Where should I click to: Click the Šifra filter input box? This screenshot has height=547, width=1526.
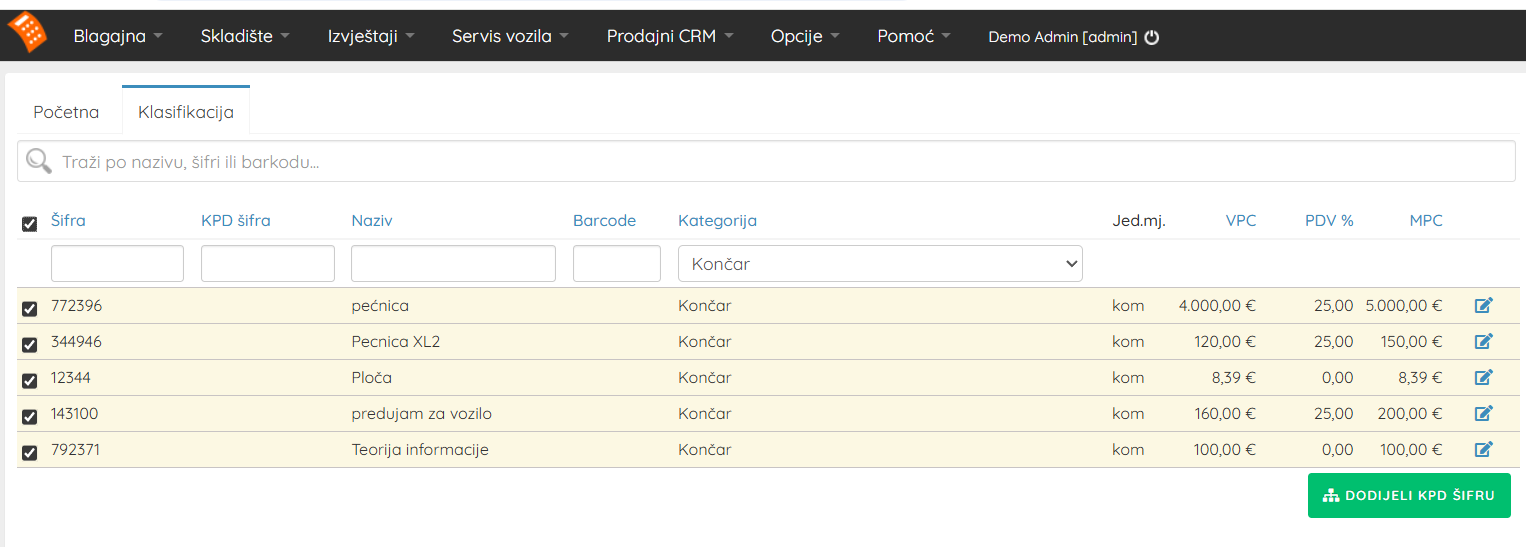pos(117,264)
